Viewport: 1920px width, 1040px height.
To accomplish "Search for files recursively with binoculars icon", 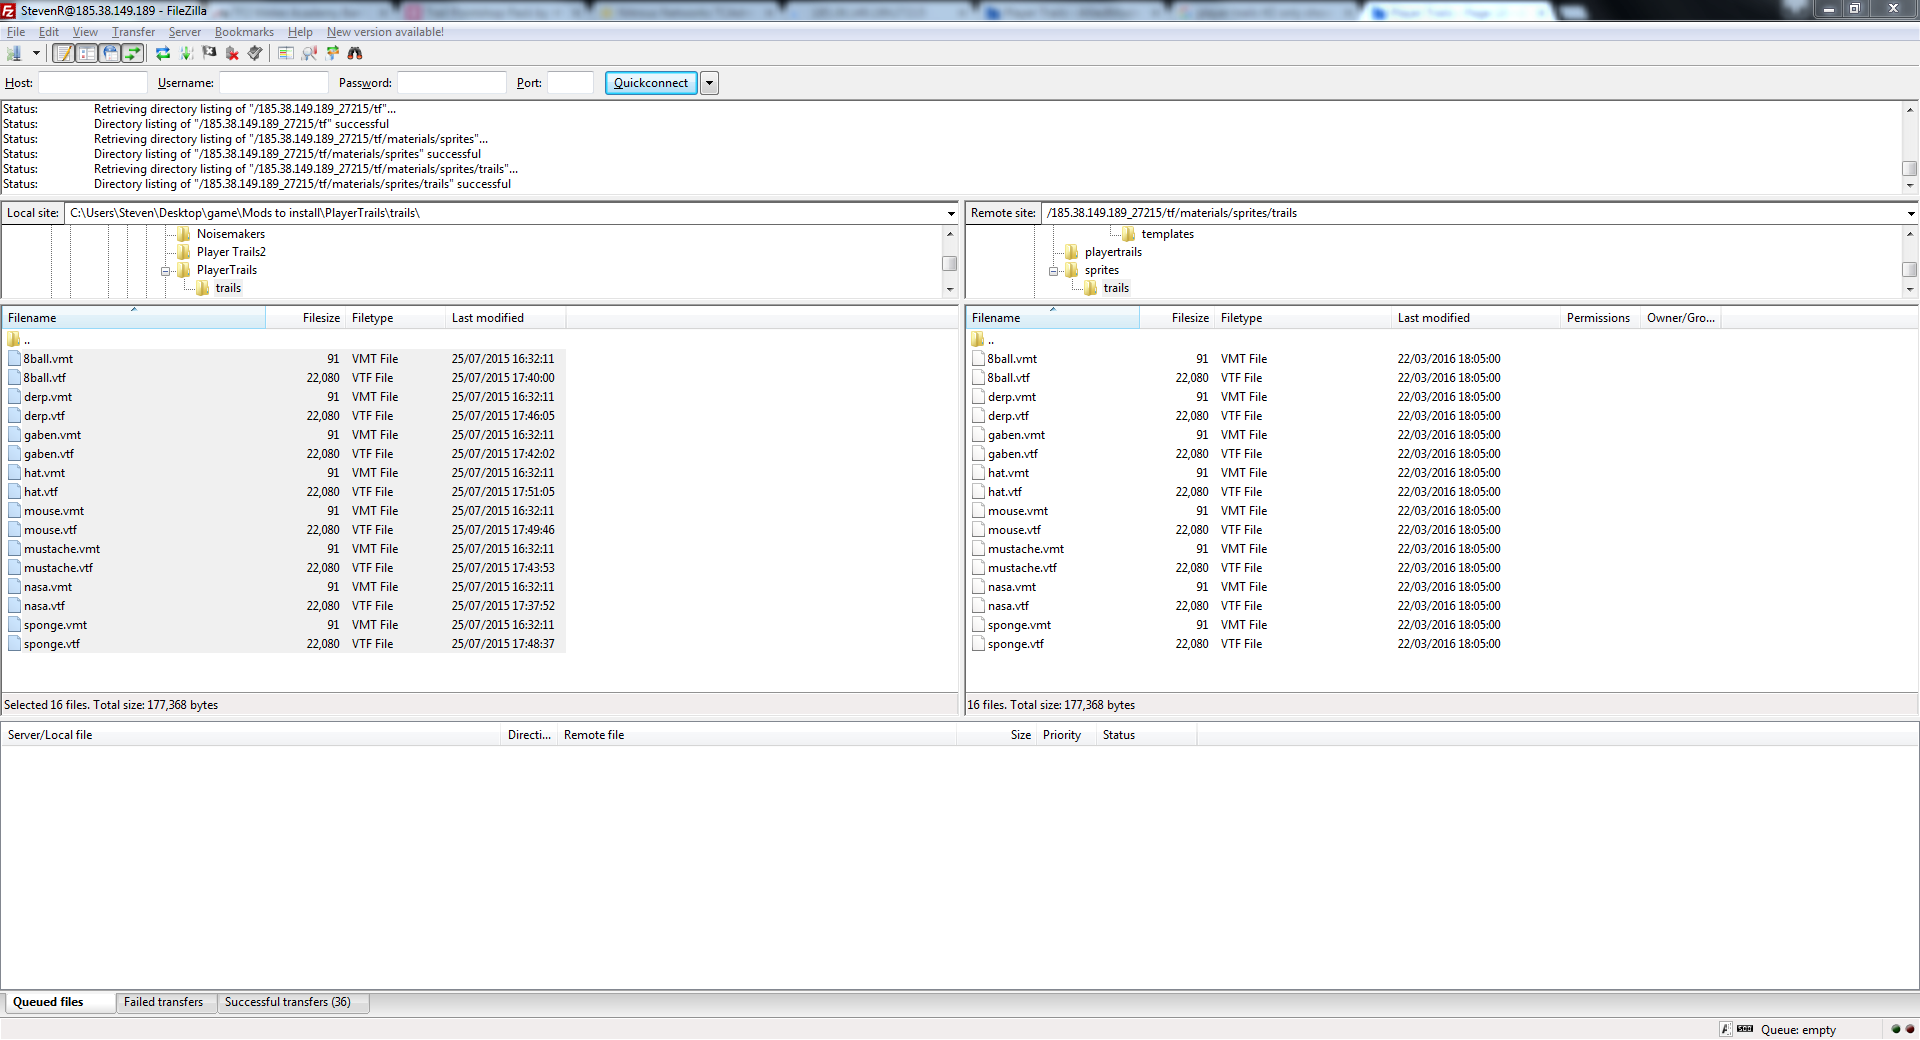I will (355, 53).
